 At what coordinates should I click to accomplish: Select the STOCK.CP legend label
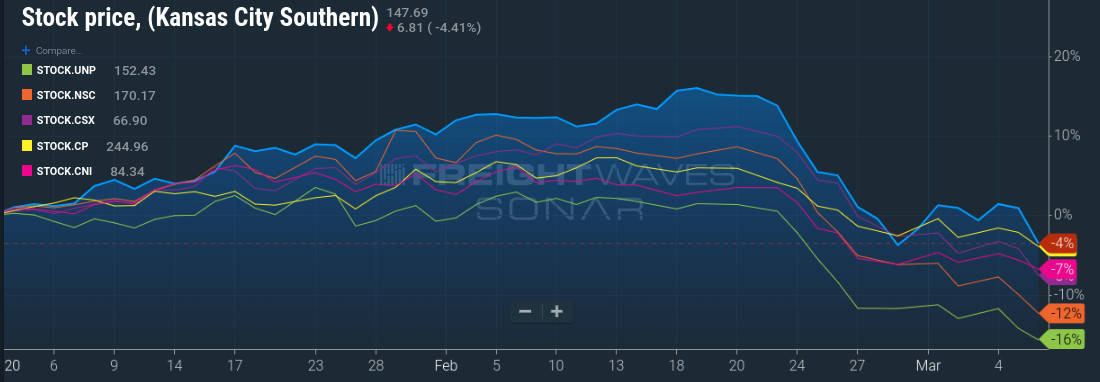[x=62, y=146]
